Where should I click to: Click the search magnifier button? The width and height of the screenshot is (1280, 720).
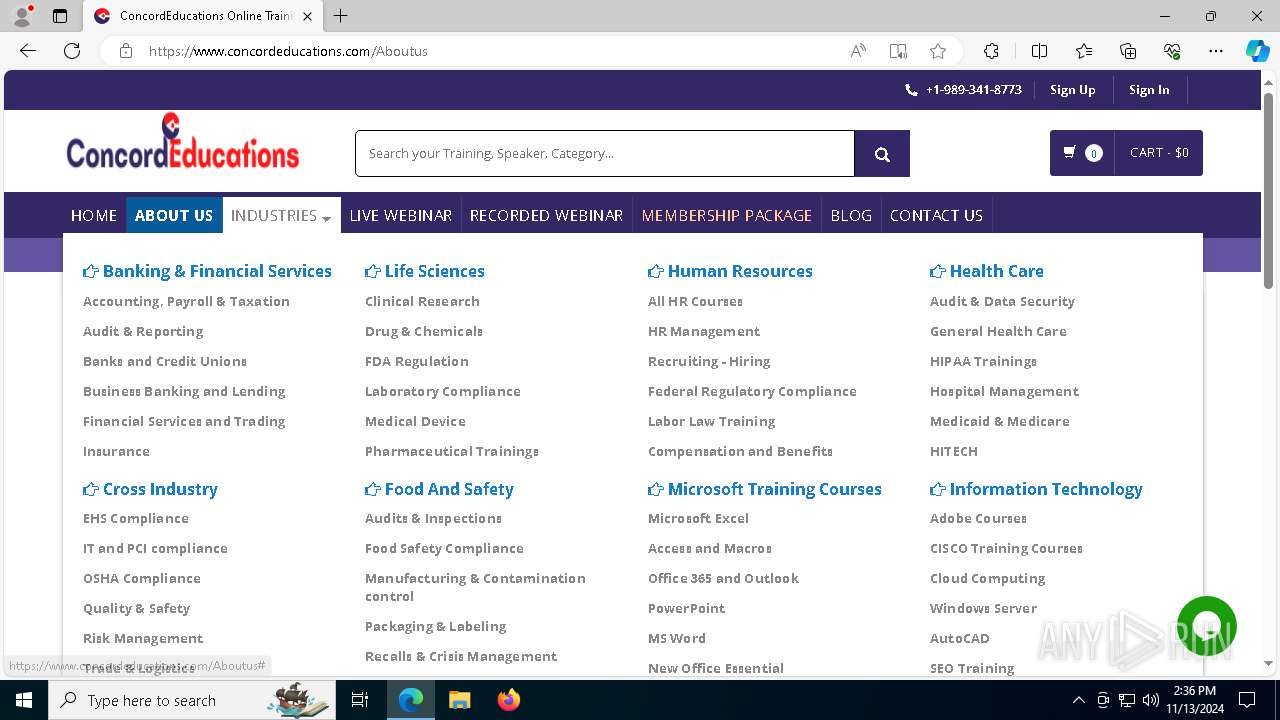pos(882,153)
